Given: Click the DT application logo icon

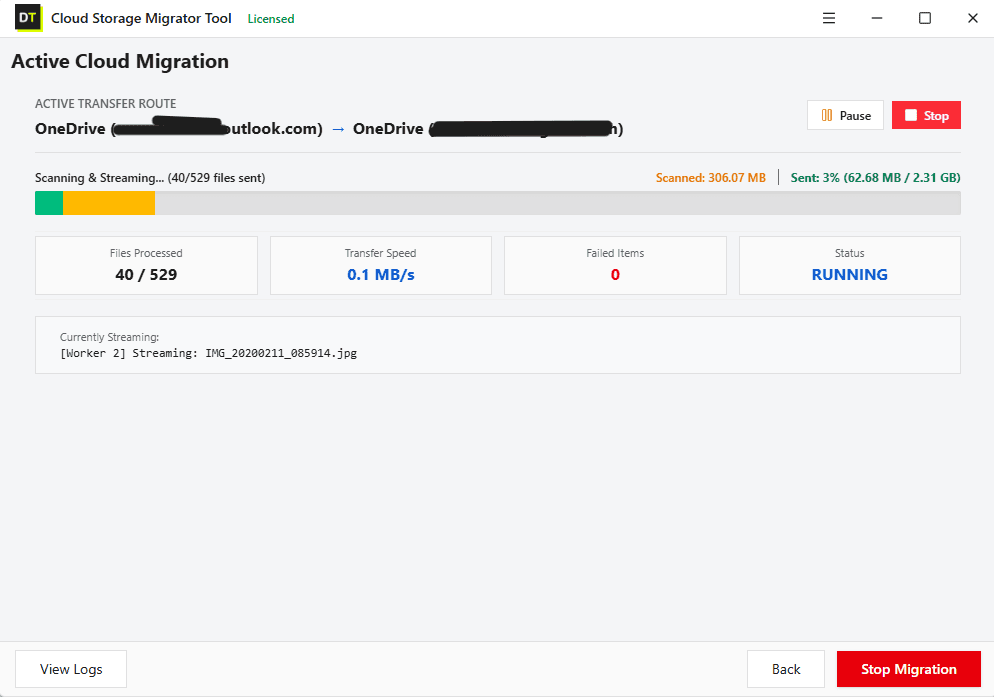Looking at the screenshot, I should point(28,18).
